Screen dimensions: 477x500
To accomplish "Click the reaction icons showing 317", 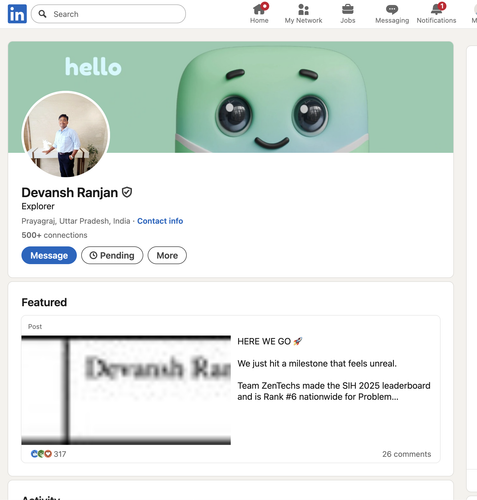I will coord(48,454).
